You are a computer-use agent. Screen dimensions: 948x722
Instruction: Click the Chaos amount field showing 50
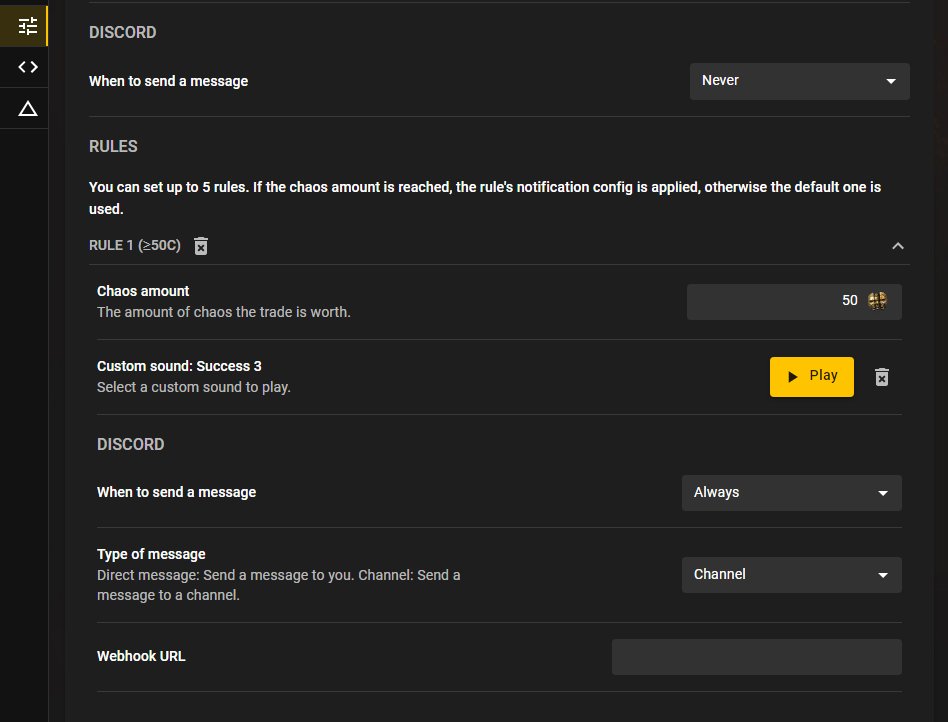click(x=794, y=301)
